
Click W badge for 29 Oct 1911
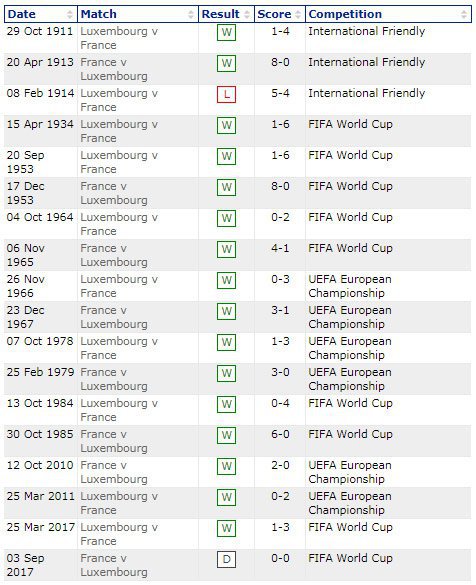(x=226, y=33)
